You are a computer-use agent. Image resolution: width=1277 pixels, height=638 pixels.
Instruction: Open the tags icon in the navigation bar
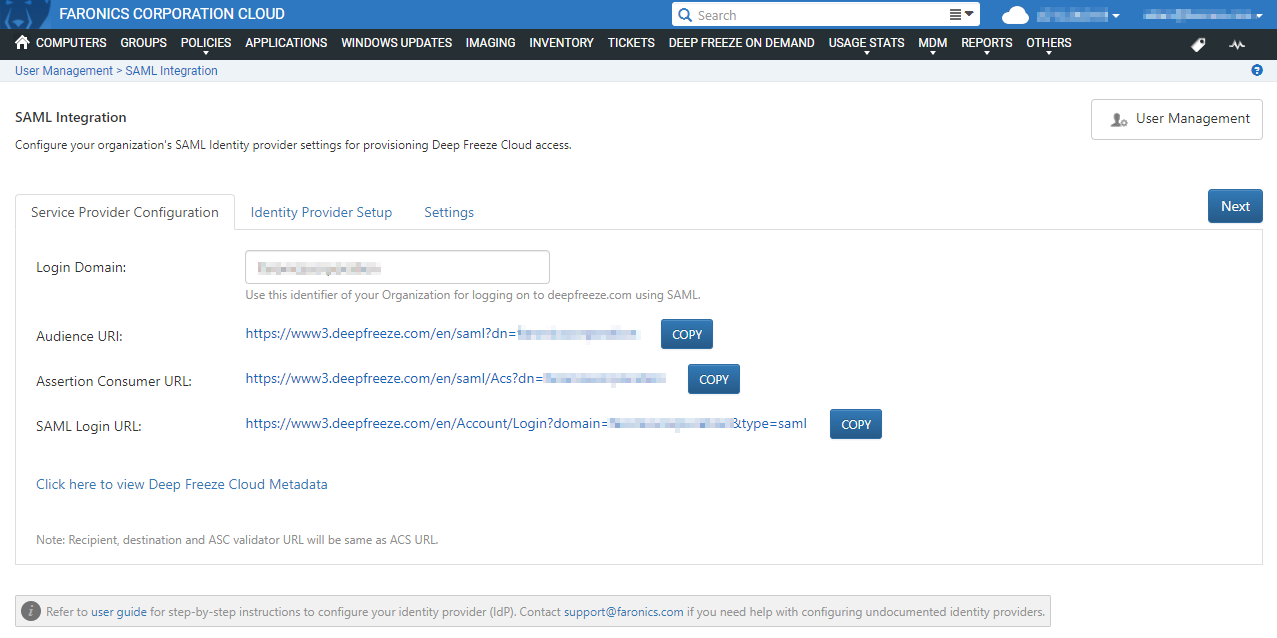point(1198,44)
